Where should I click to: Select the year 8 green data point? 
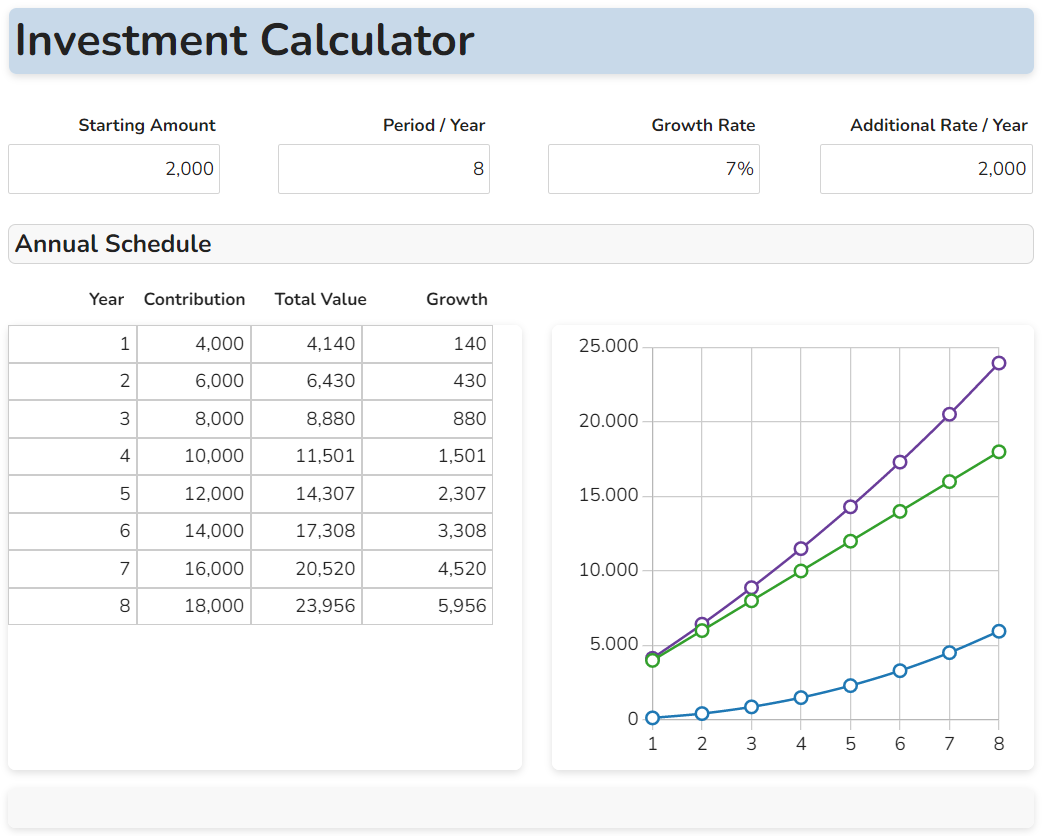pyautogui.click(x=998, y=452)
